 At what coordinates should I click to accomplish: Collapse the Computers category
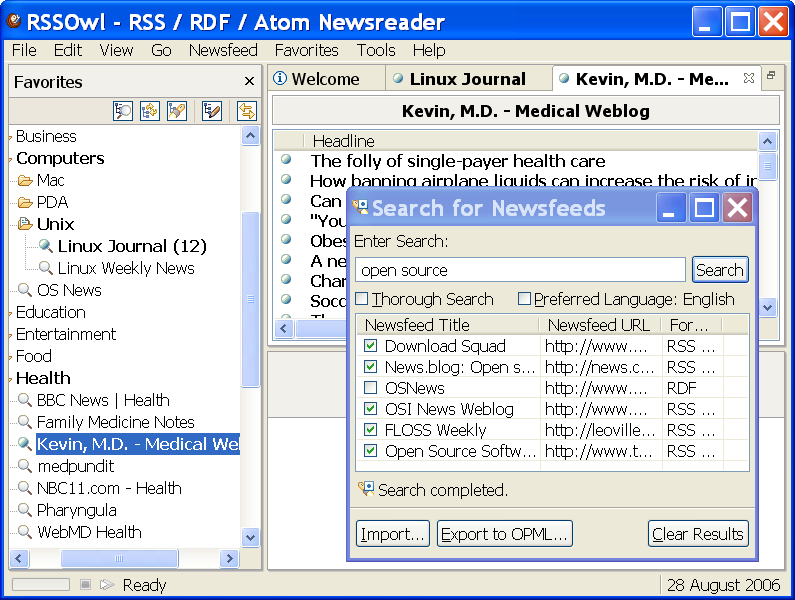[x=11, y=159]
